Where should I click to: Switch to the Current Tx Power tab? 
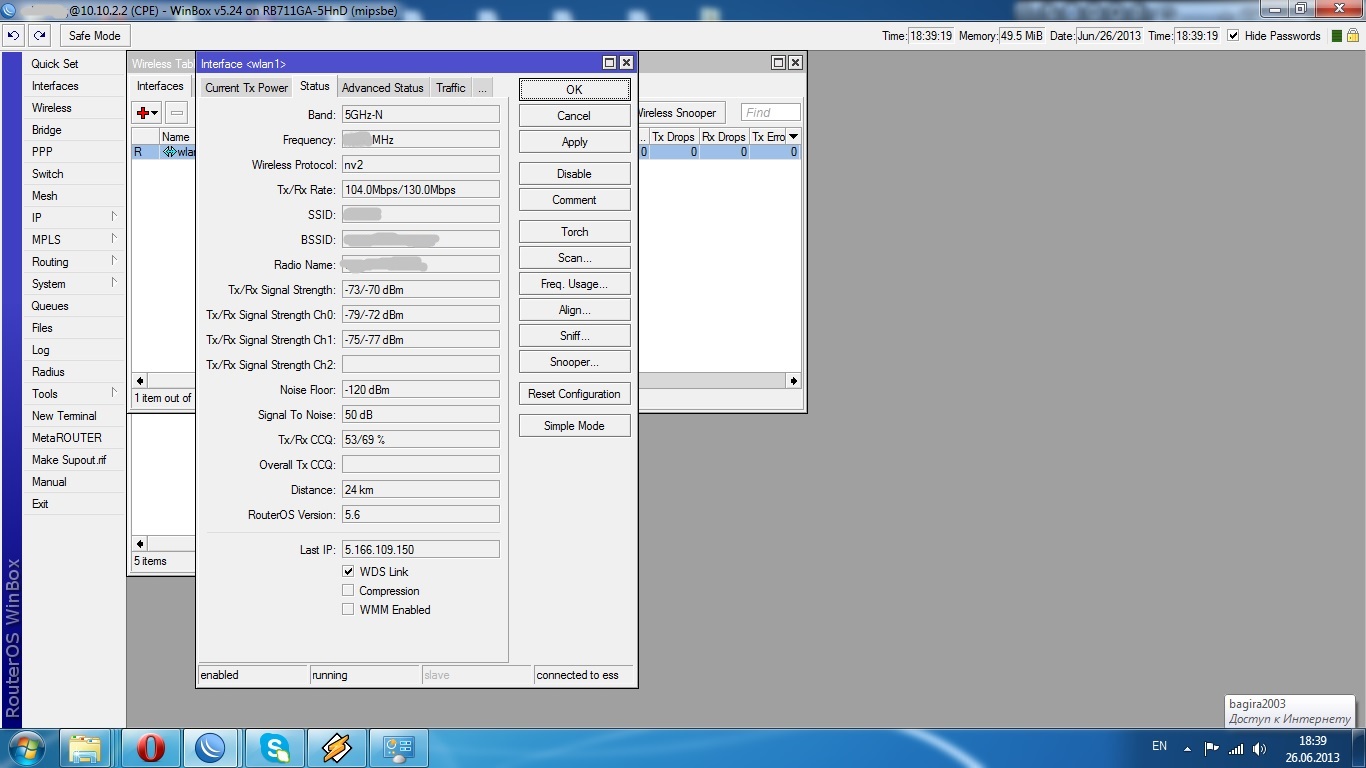pos(246,88)
